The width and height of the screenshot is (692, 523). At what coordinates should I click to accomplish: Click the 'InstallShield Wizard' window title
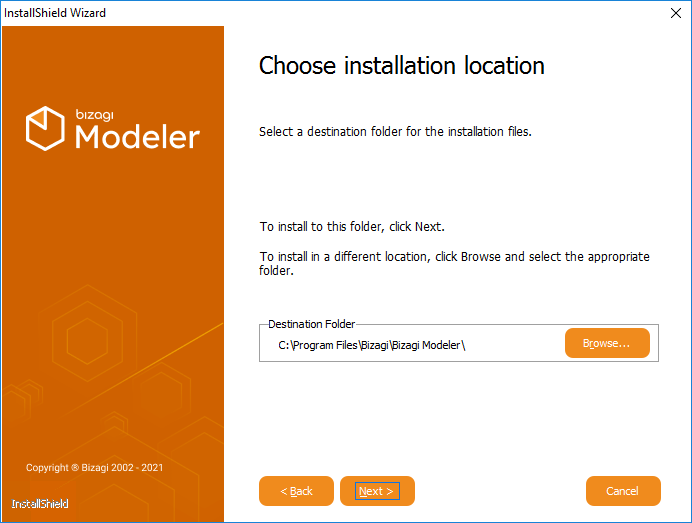point(55,13)
